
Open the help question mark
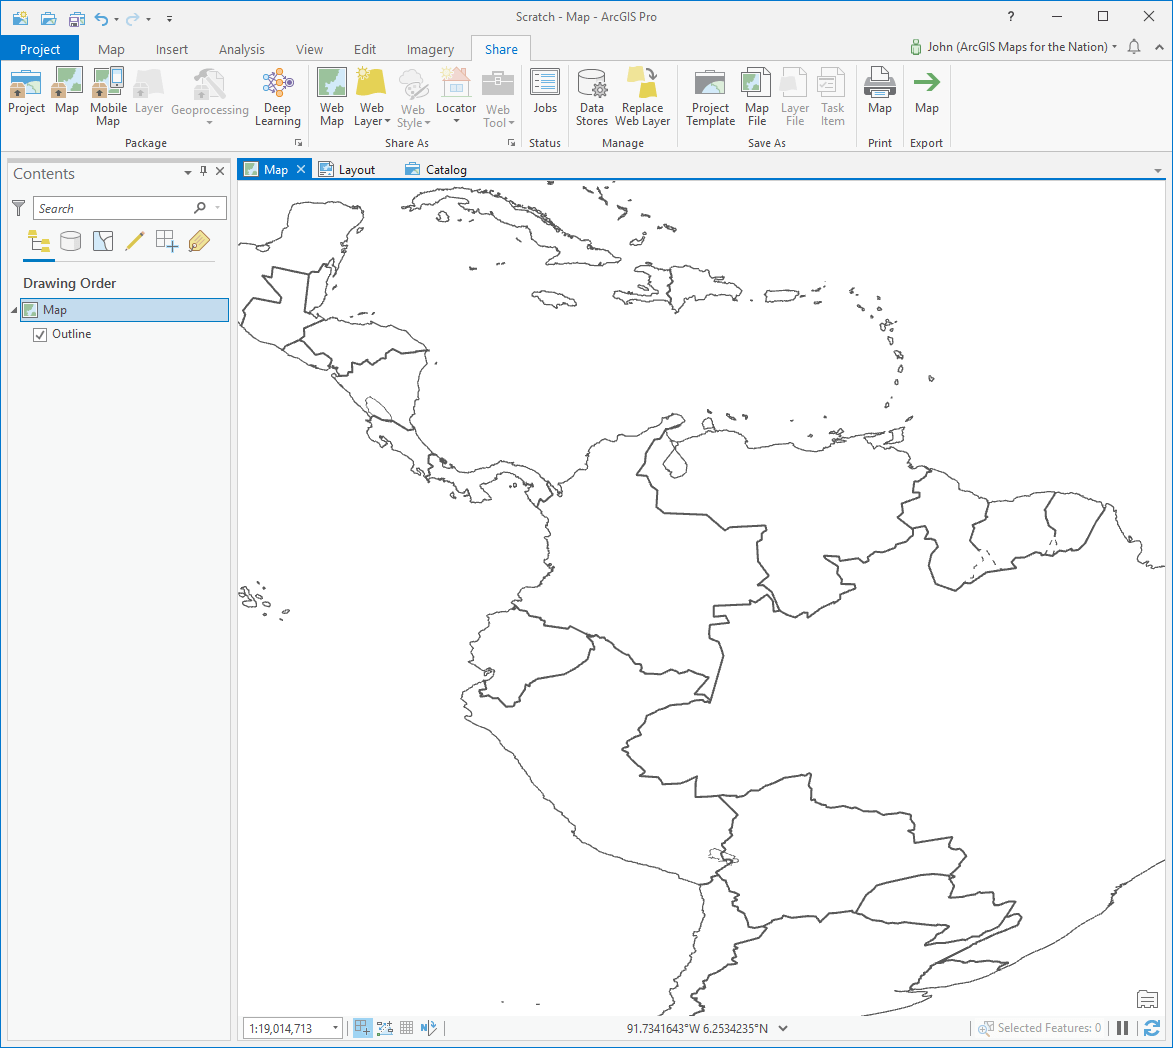click(1011, 16)
